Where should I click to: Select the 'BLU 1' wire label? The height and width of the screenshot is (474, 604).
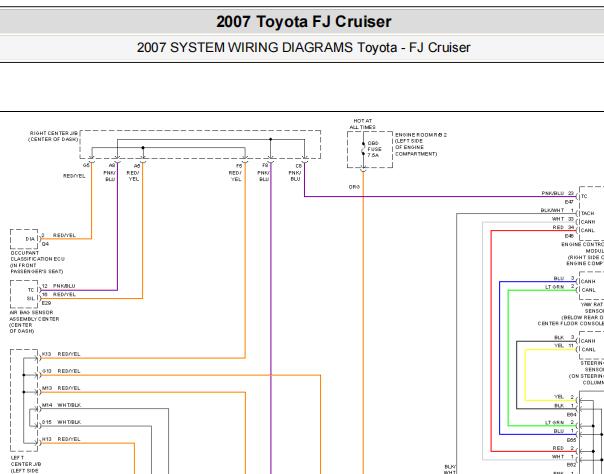pos(564,431)
